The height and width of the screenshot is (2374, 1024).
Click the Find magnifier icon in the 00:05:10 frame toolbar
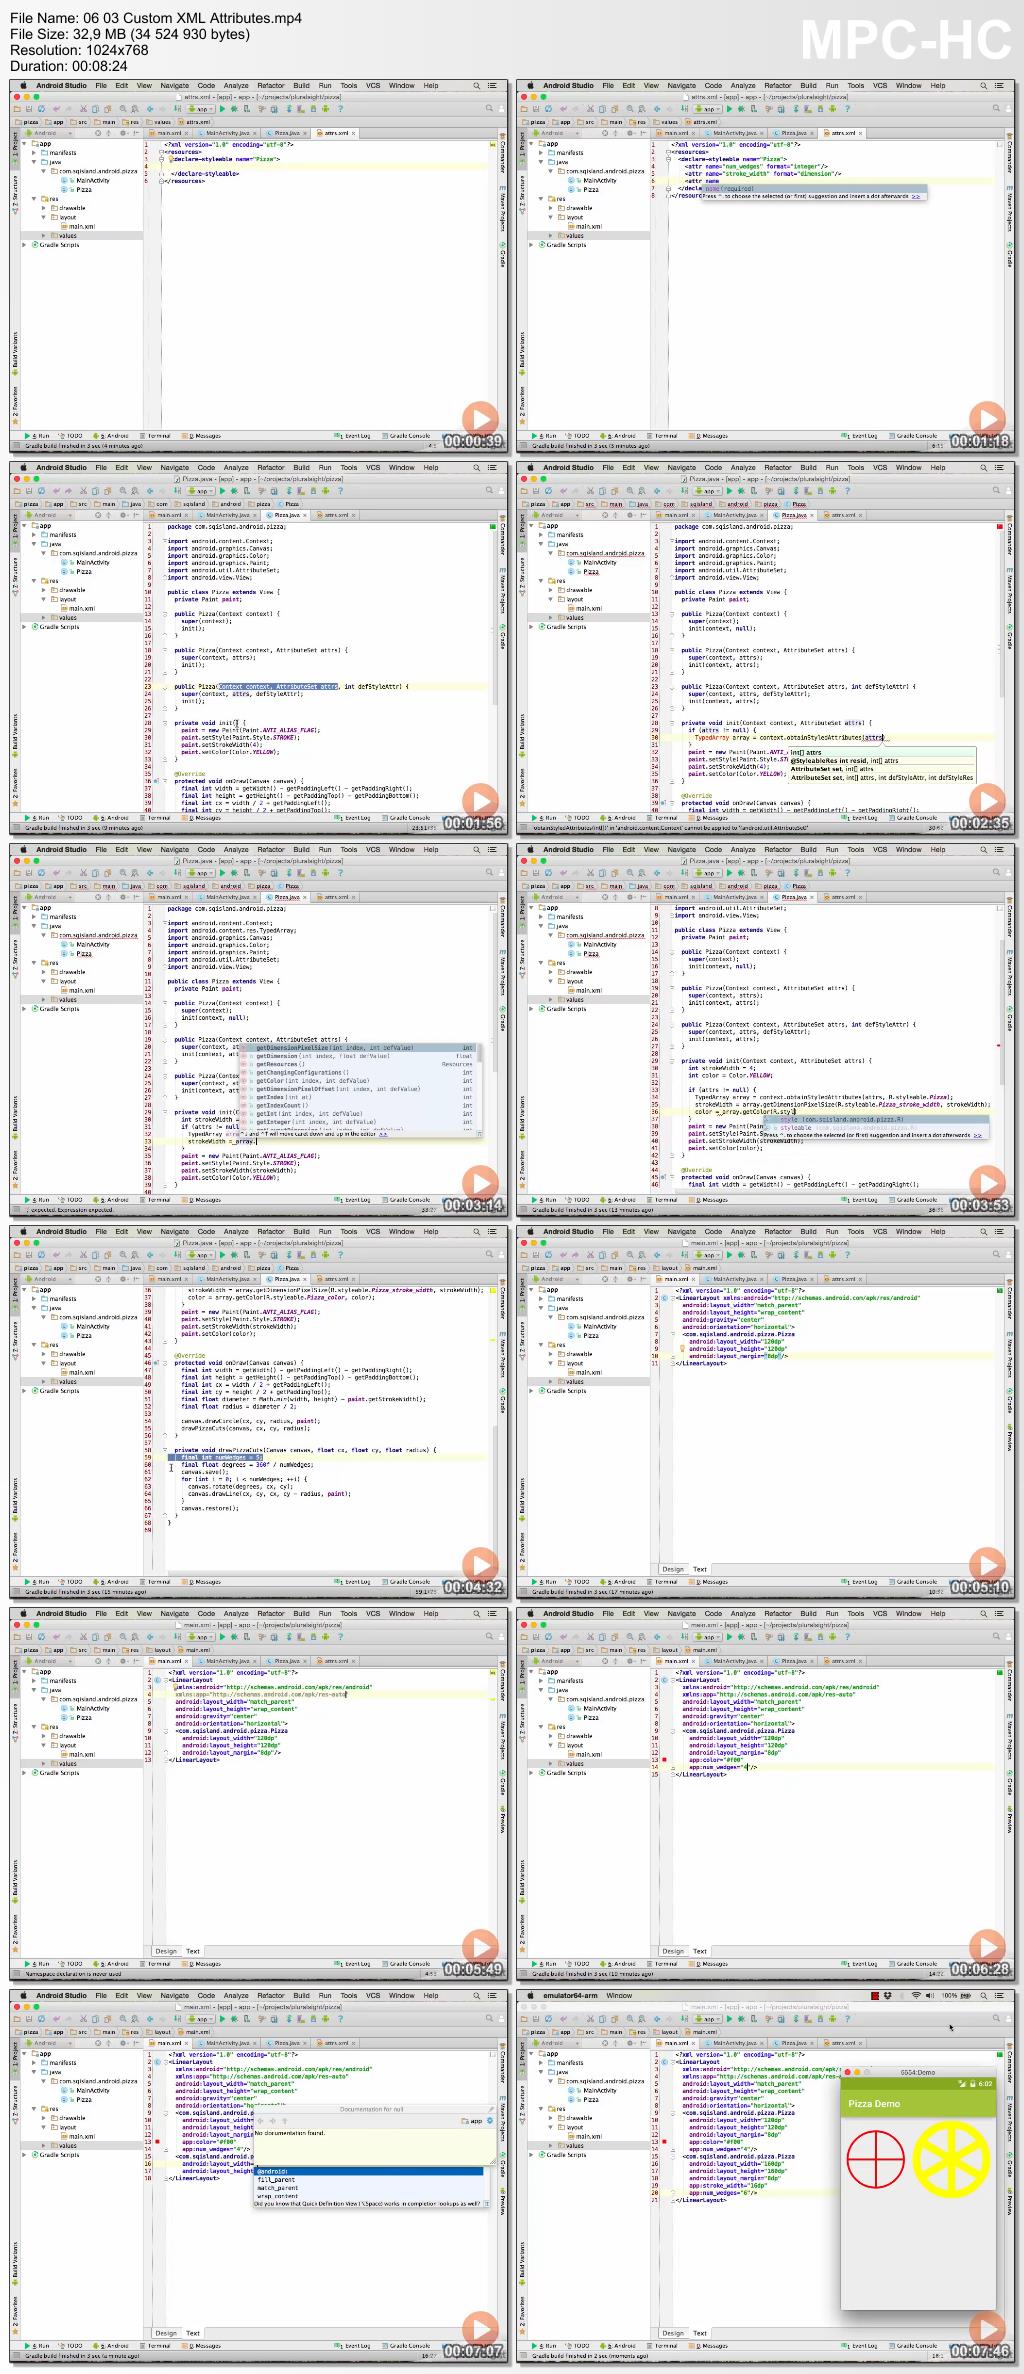coord(630,1255)
